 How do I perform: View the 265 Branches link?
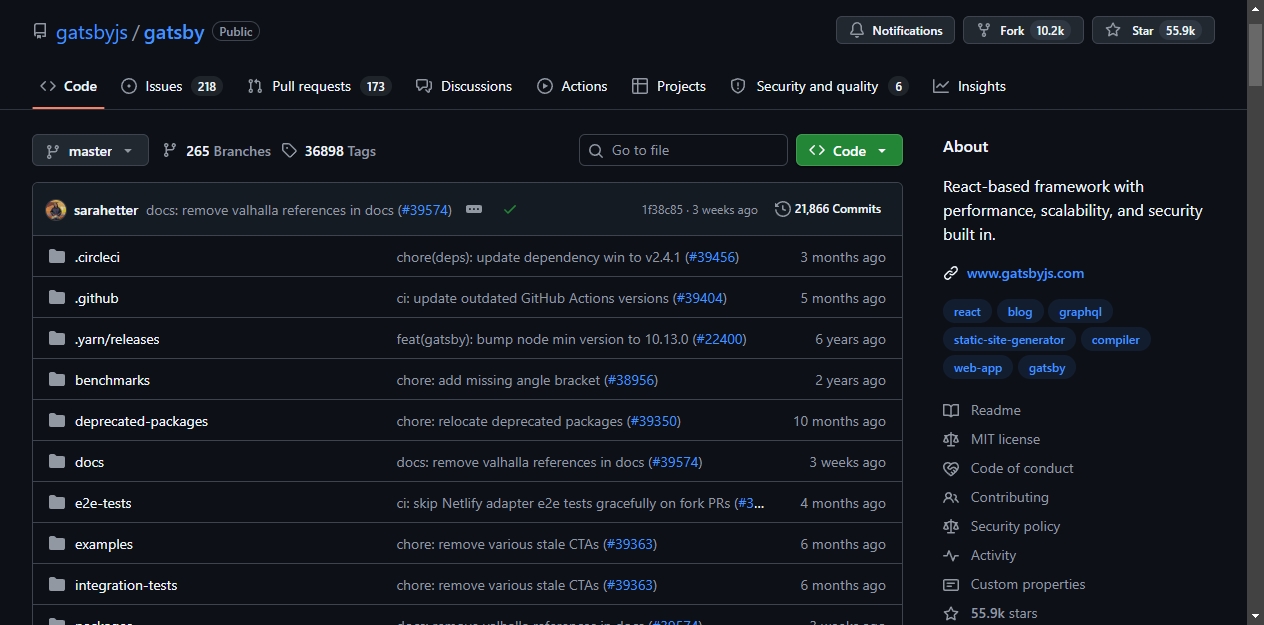(x=217, y=151)
